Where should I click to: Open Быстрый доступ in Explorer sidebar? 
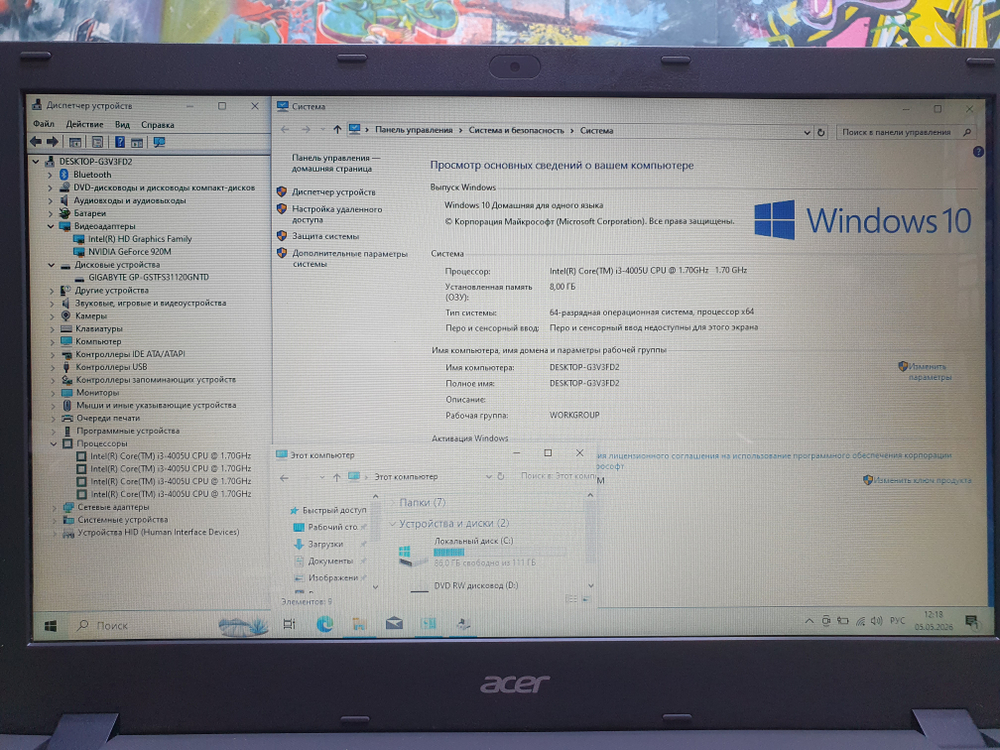[334, 510]
